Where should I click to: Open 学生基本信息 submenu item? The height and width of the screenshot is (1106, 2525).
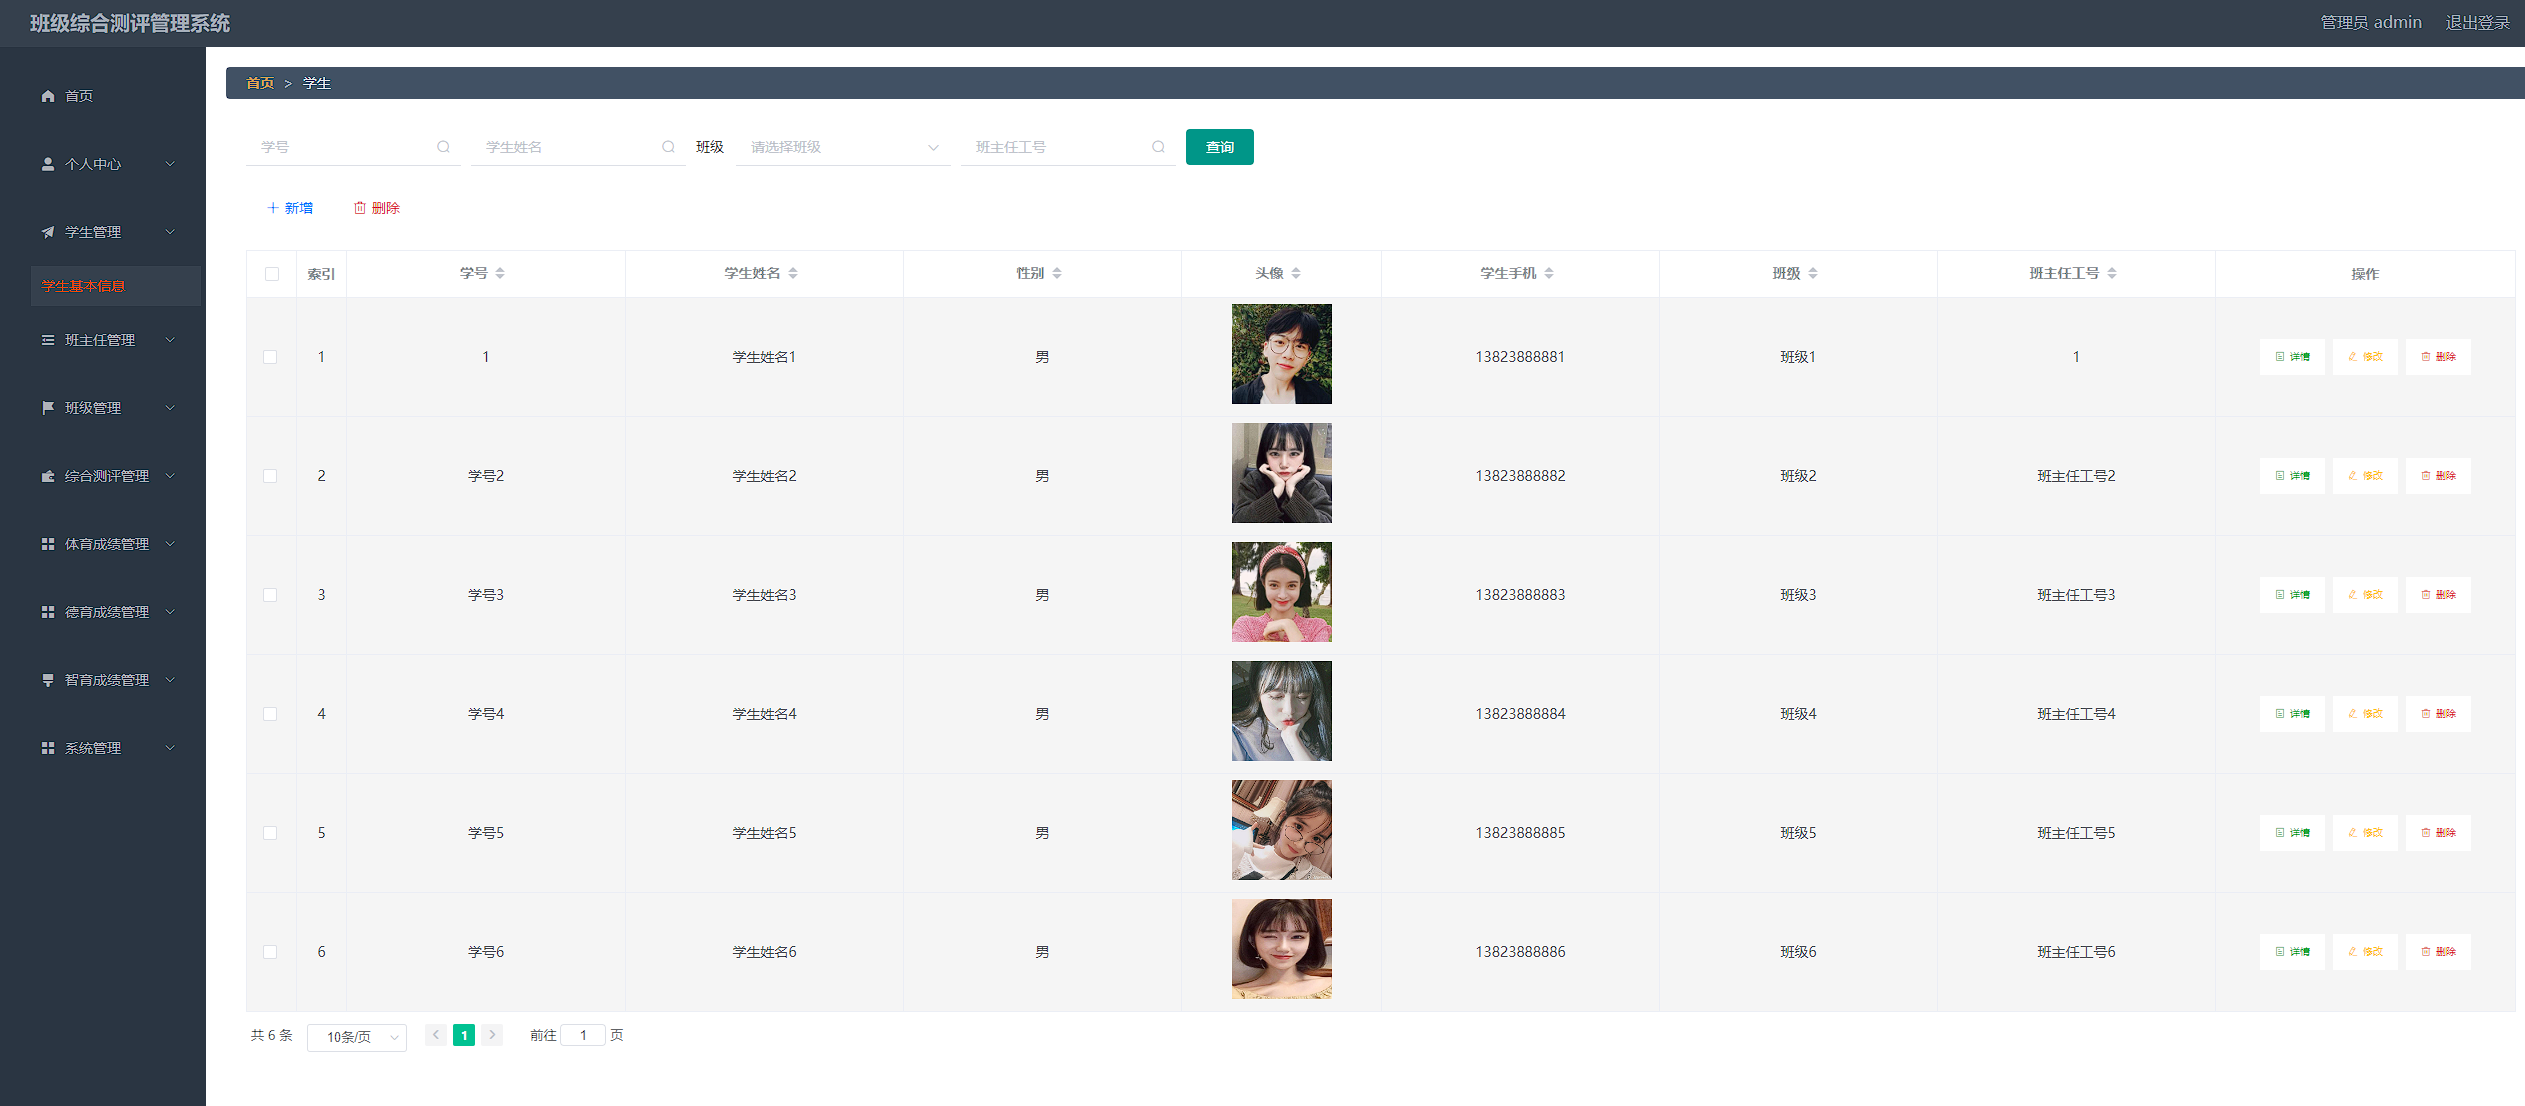coord(84,286)
